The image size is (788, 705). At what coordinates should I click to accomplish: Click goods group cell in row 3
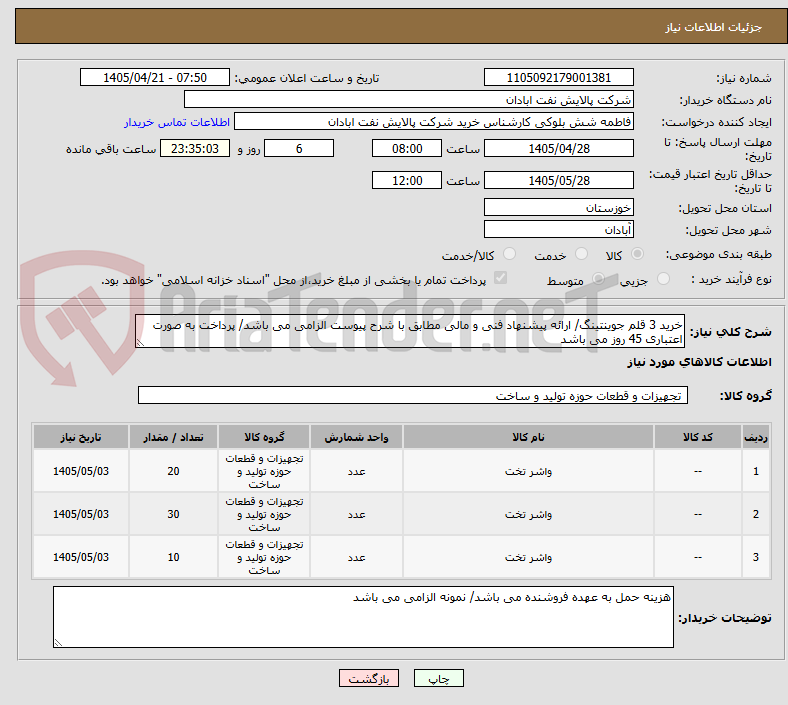(x=264, y=557)
